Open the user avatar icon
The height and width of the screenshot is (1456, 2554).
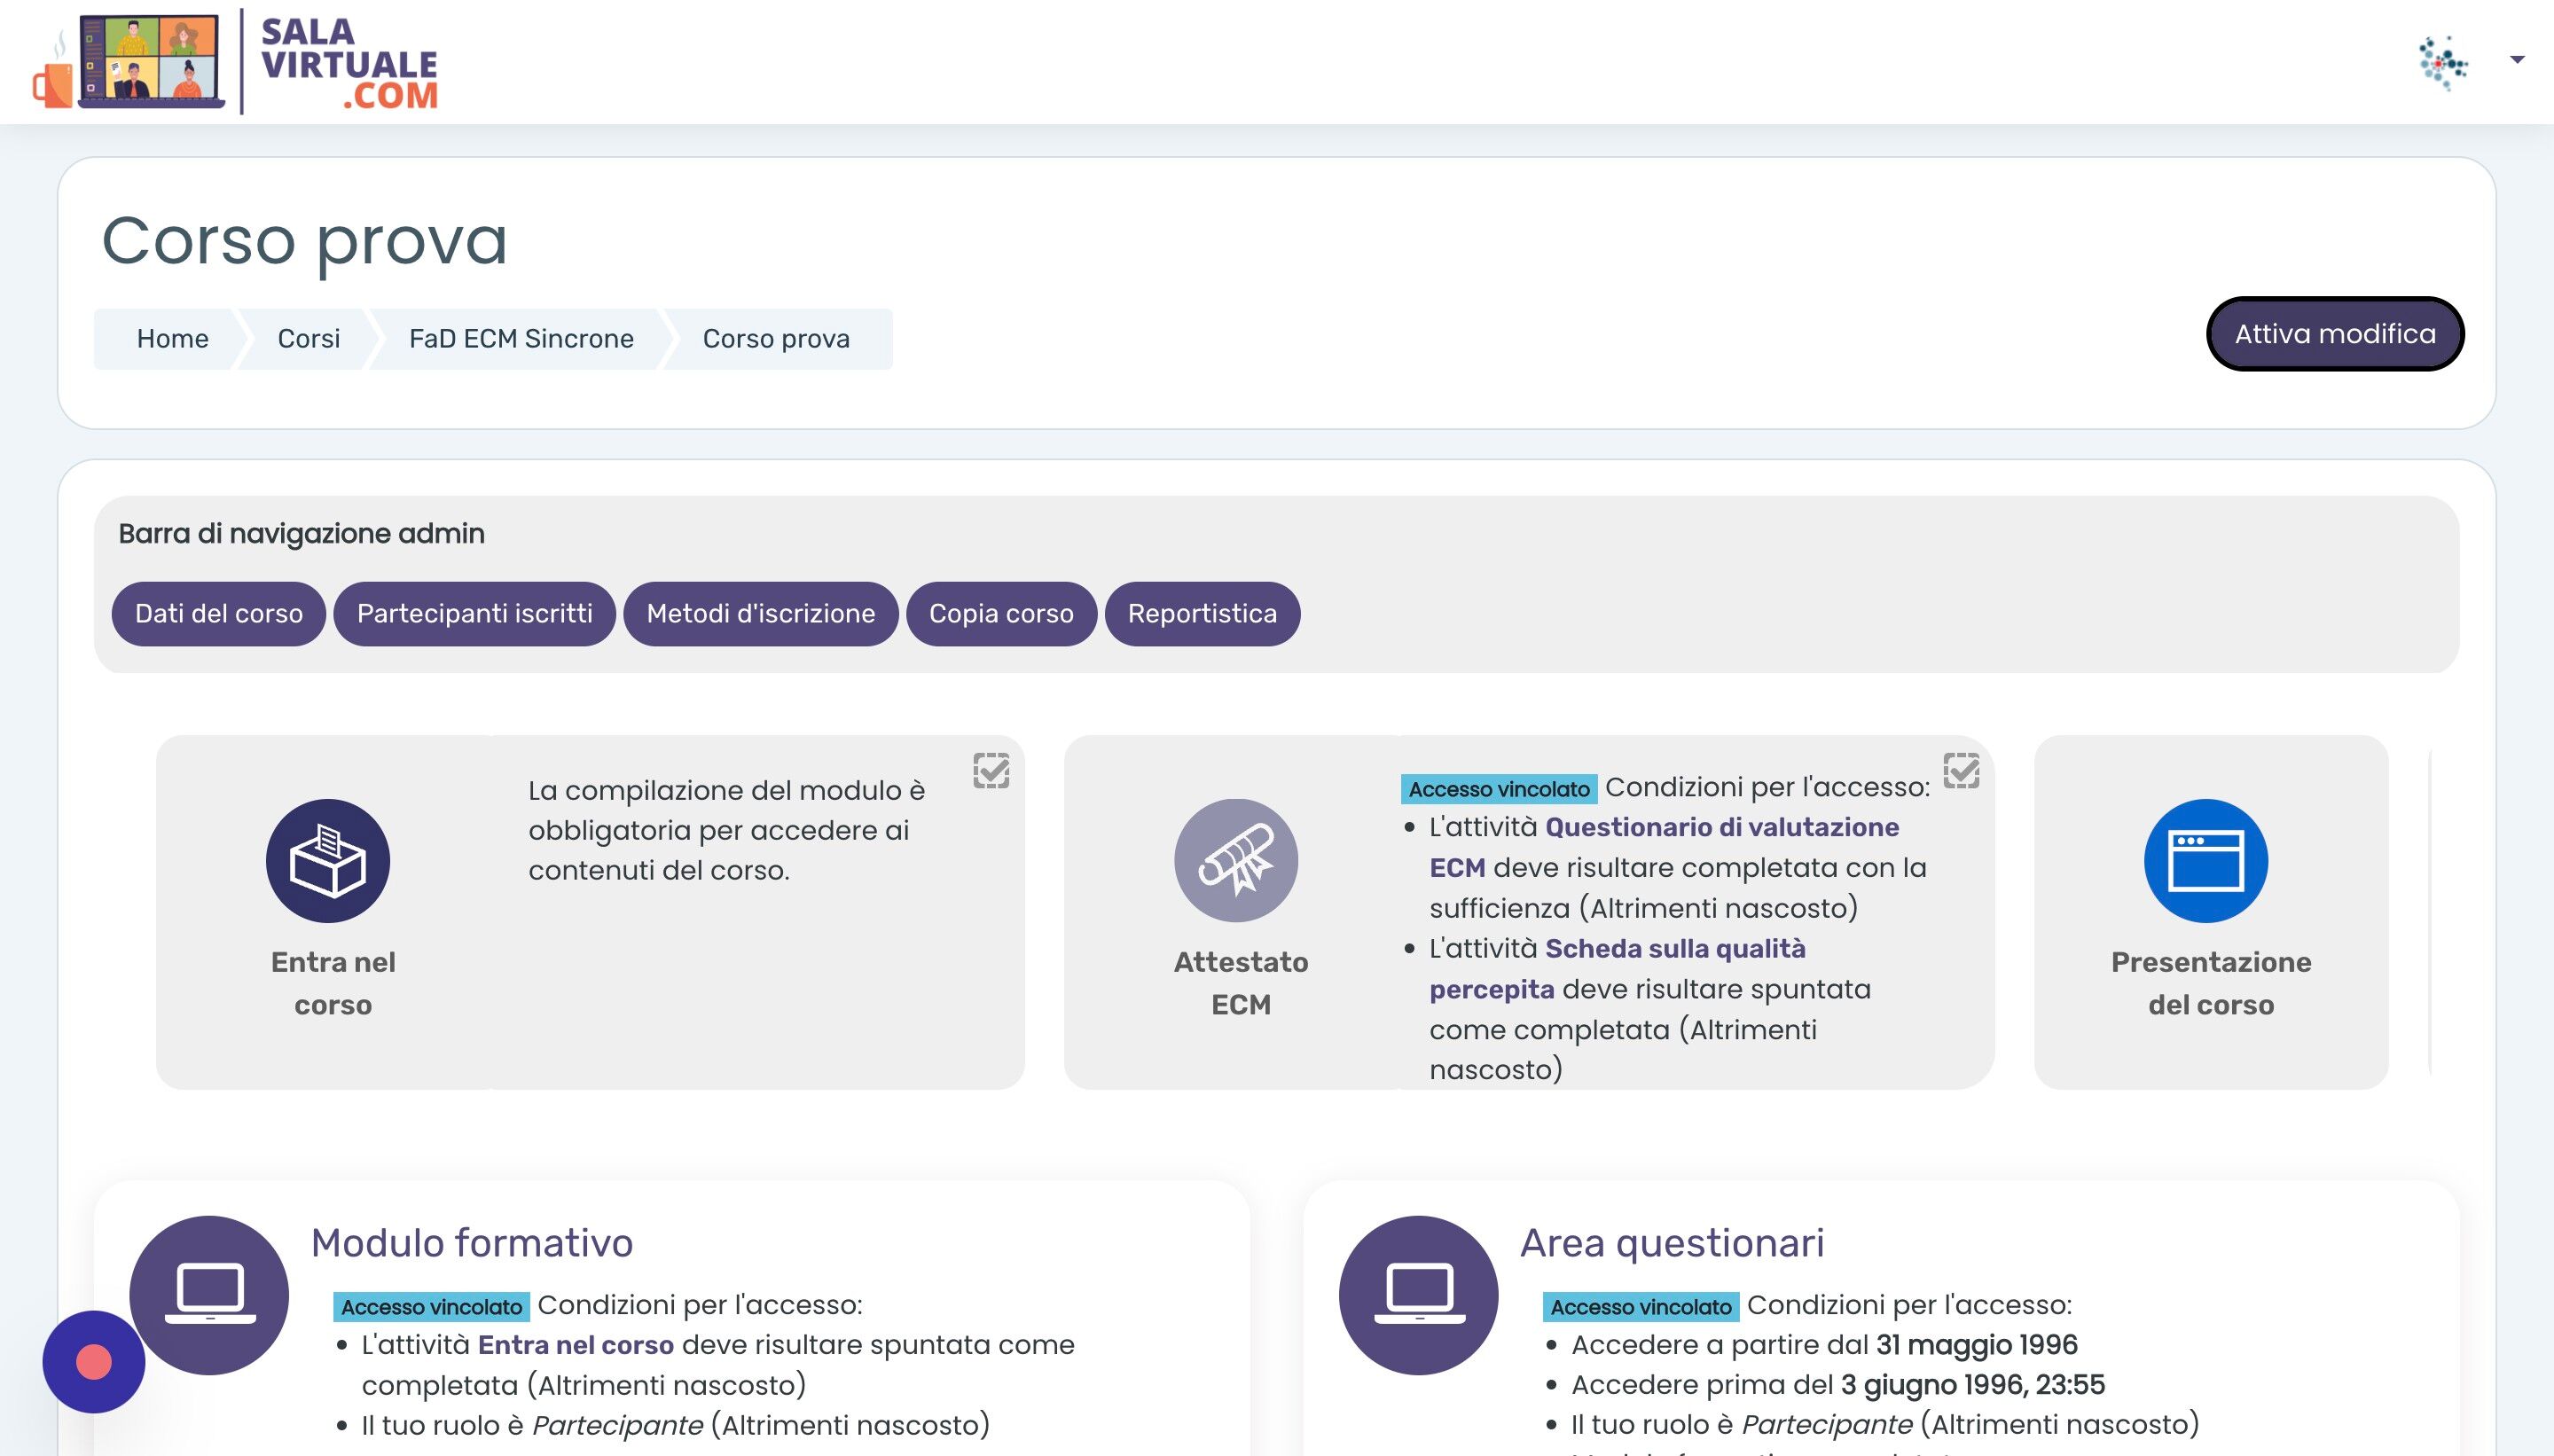(x=2443, y=62)
